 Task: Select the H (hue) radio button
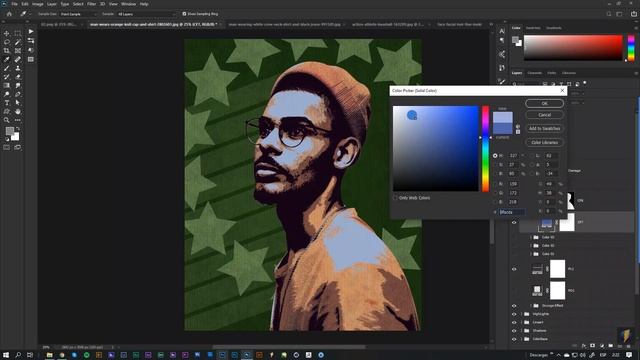(x=495, y=156)
